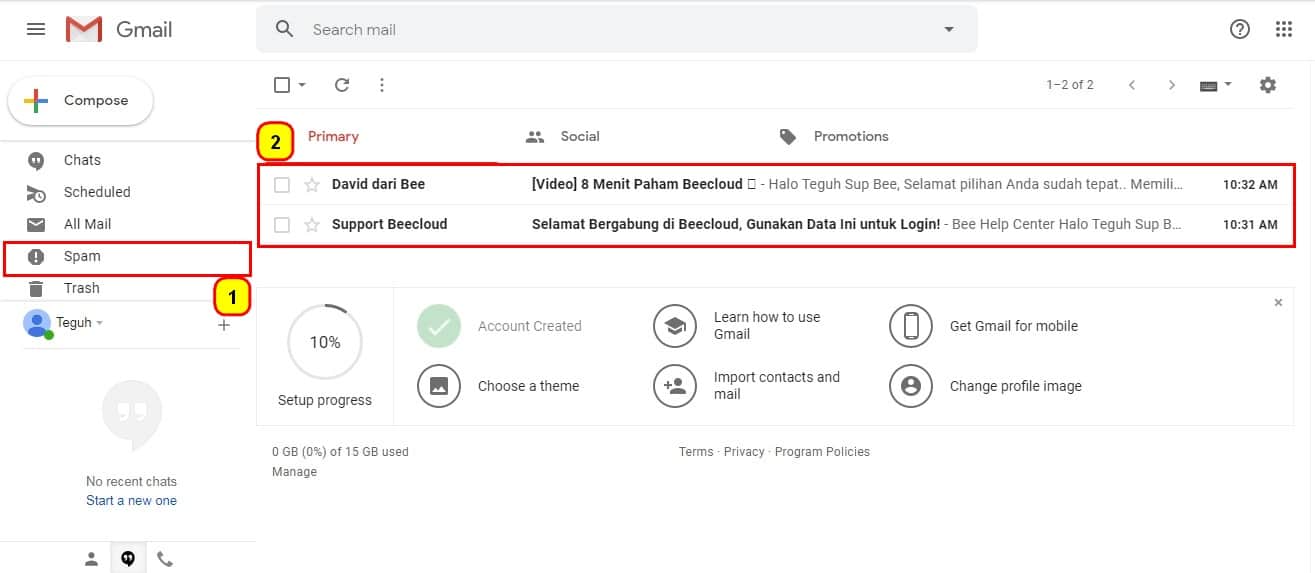Click the help question mark icon
Viewport: 1315px width, 573px height.
point(1240,30)
